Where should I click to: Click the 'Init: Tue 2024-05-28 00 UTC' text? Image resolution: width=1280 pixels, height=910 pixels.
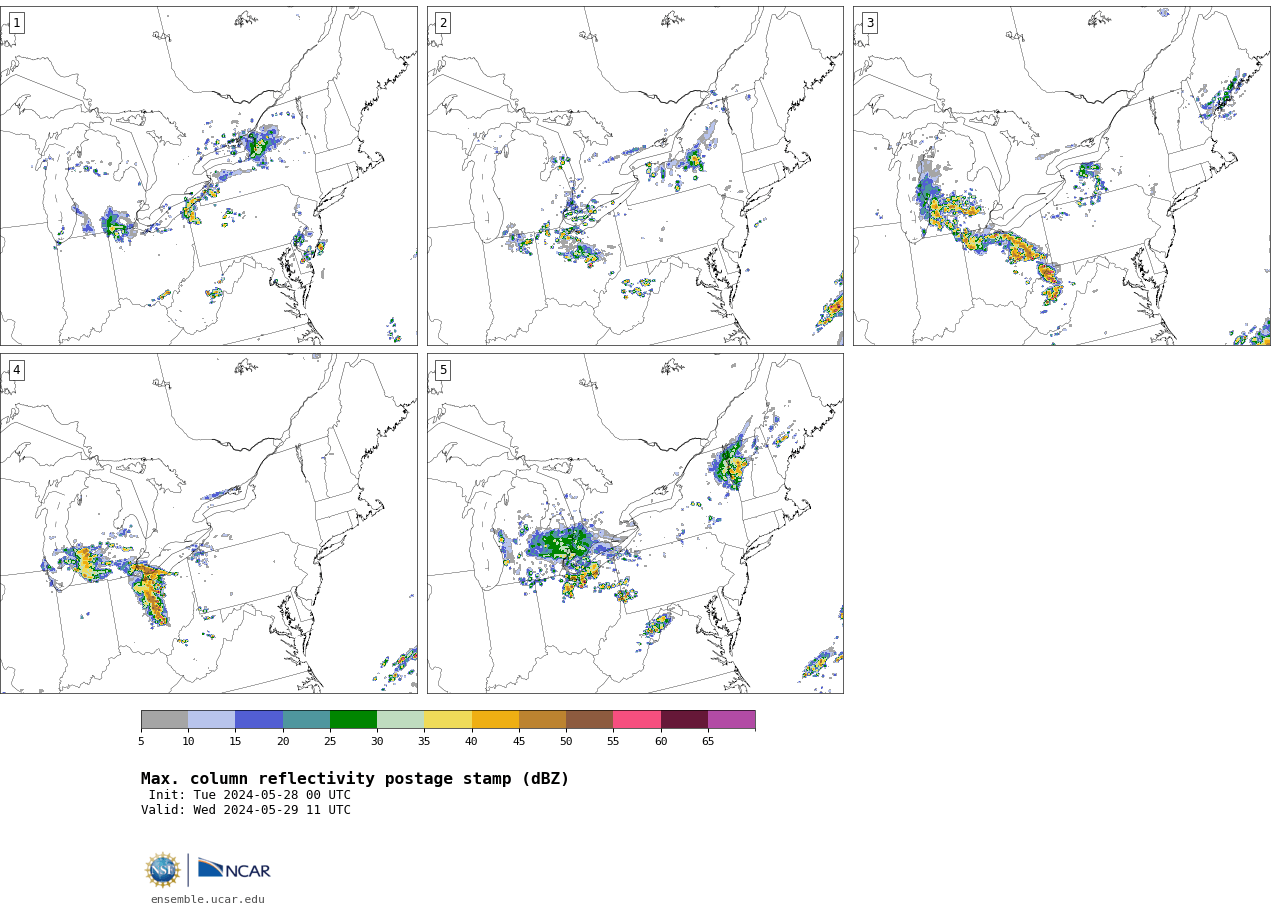(250, 795)
